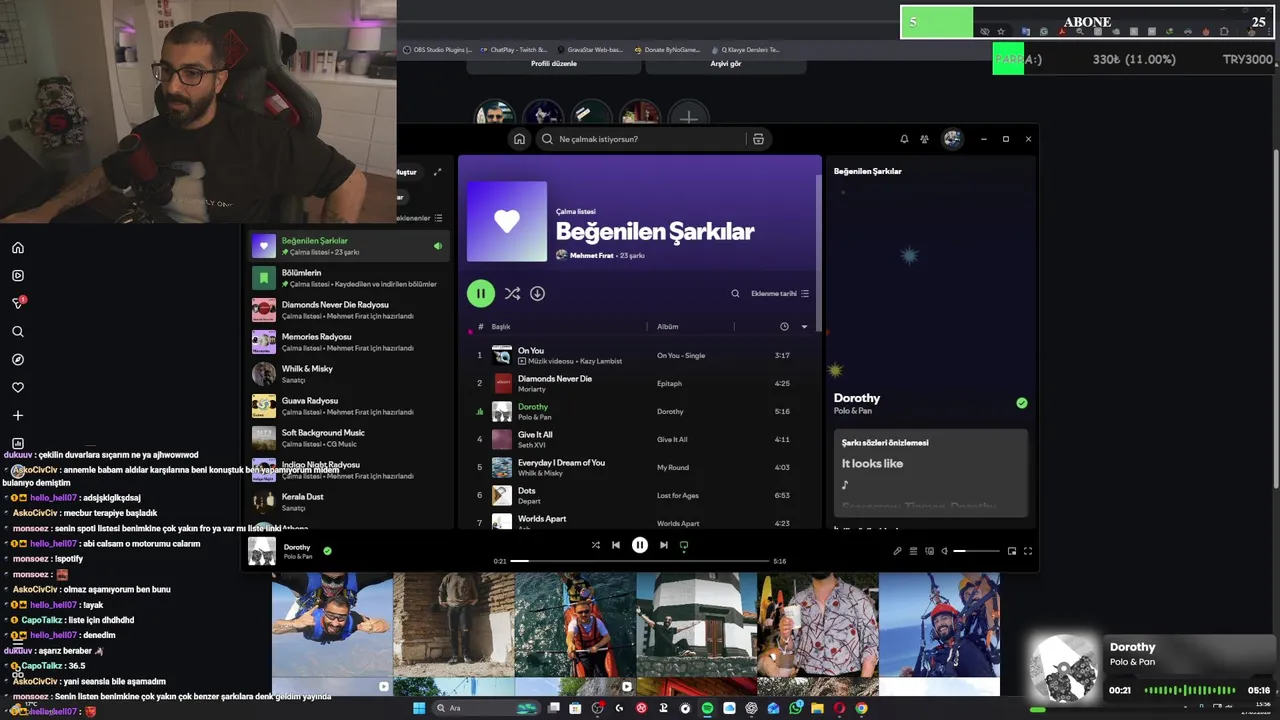Screen dimensions: 1280x720
Task: Open the library sort list icon
Action: (438, 218)
